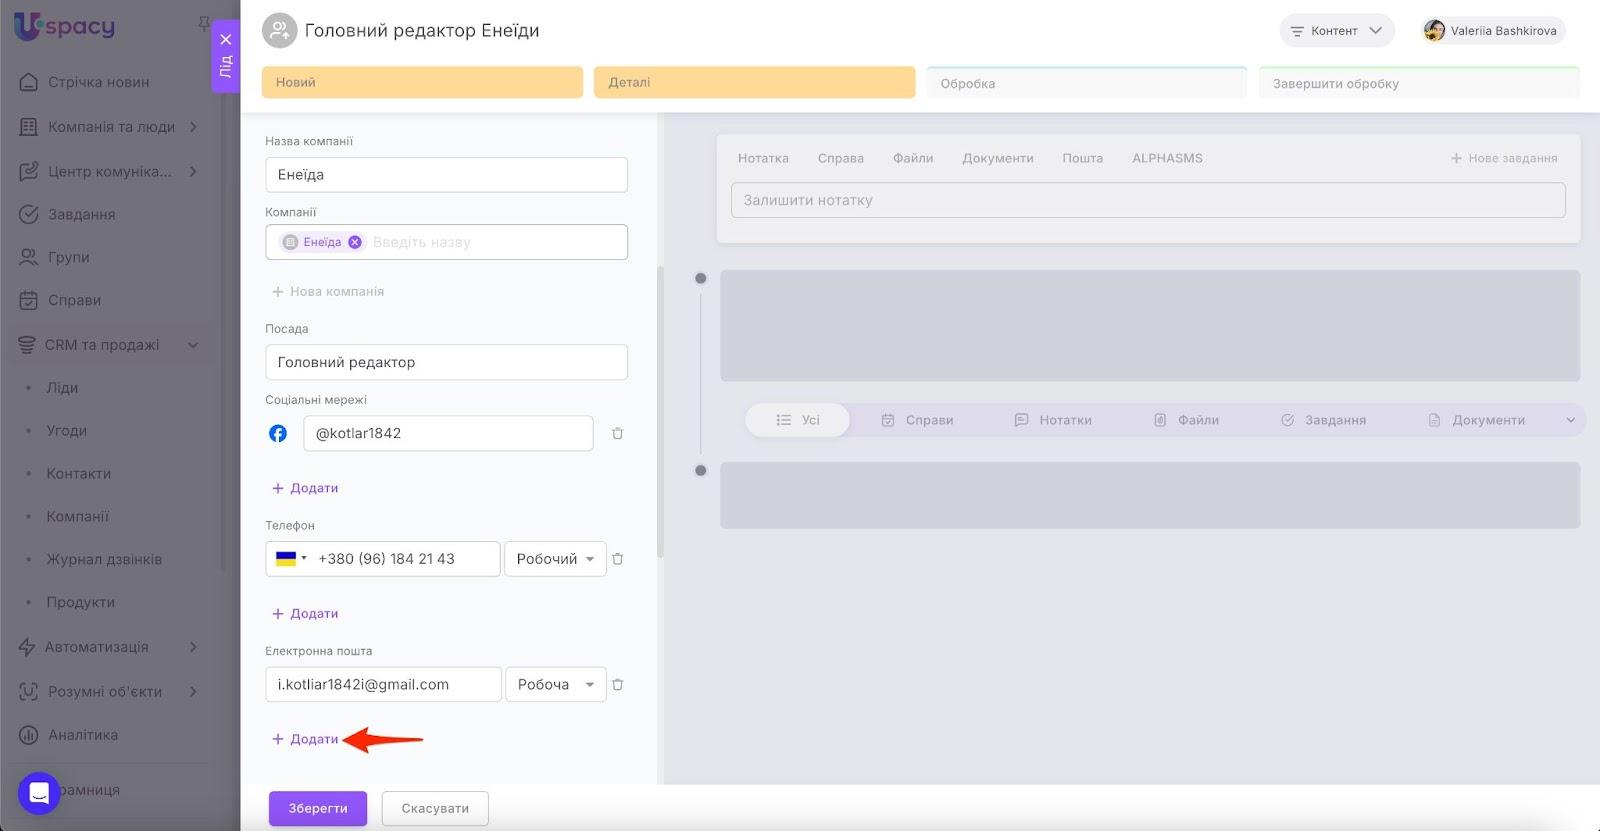
Task: Open phone country flag selector
Action: pos(291,559)
